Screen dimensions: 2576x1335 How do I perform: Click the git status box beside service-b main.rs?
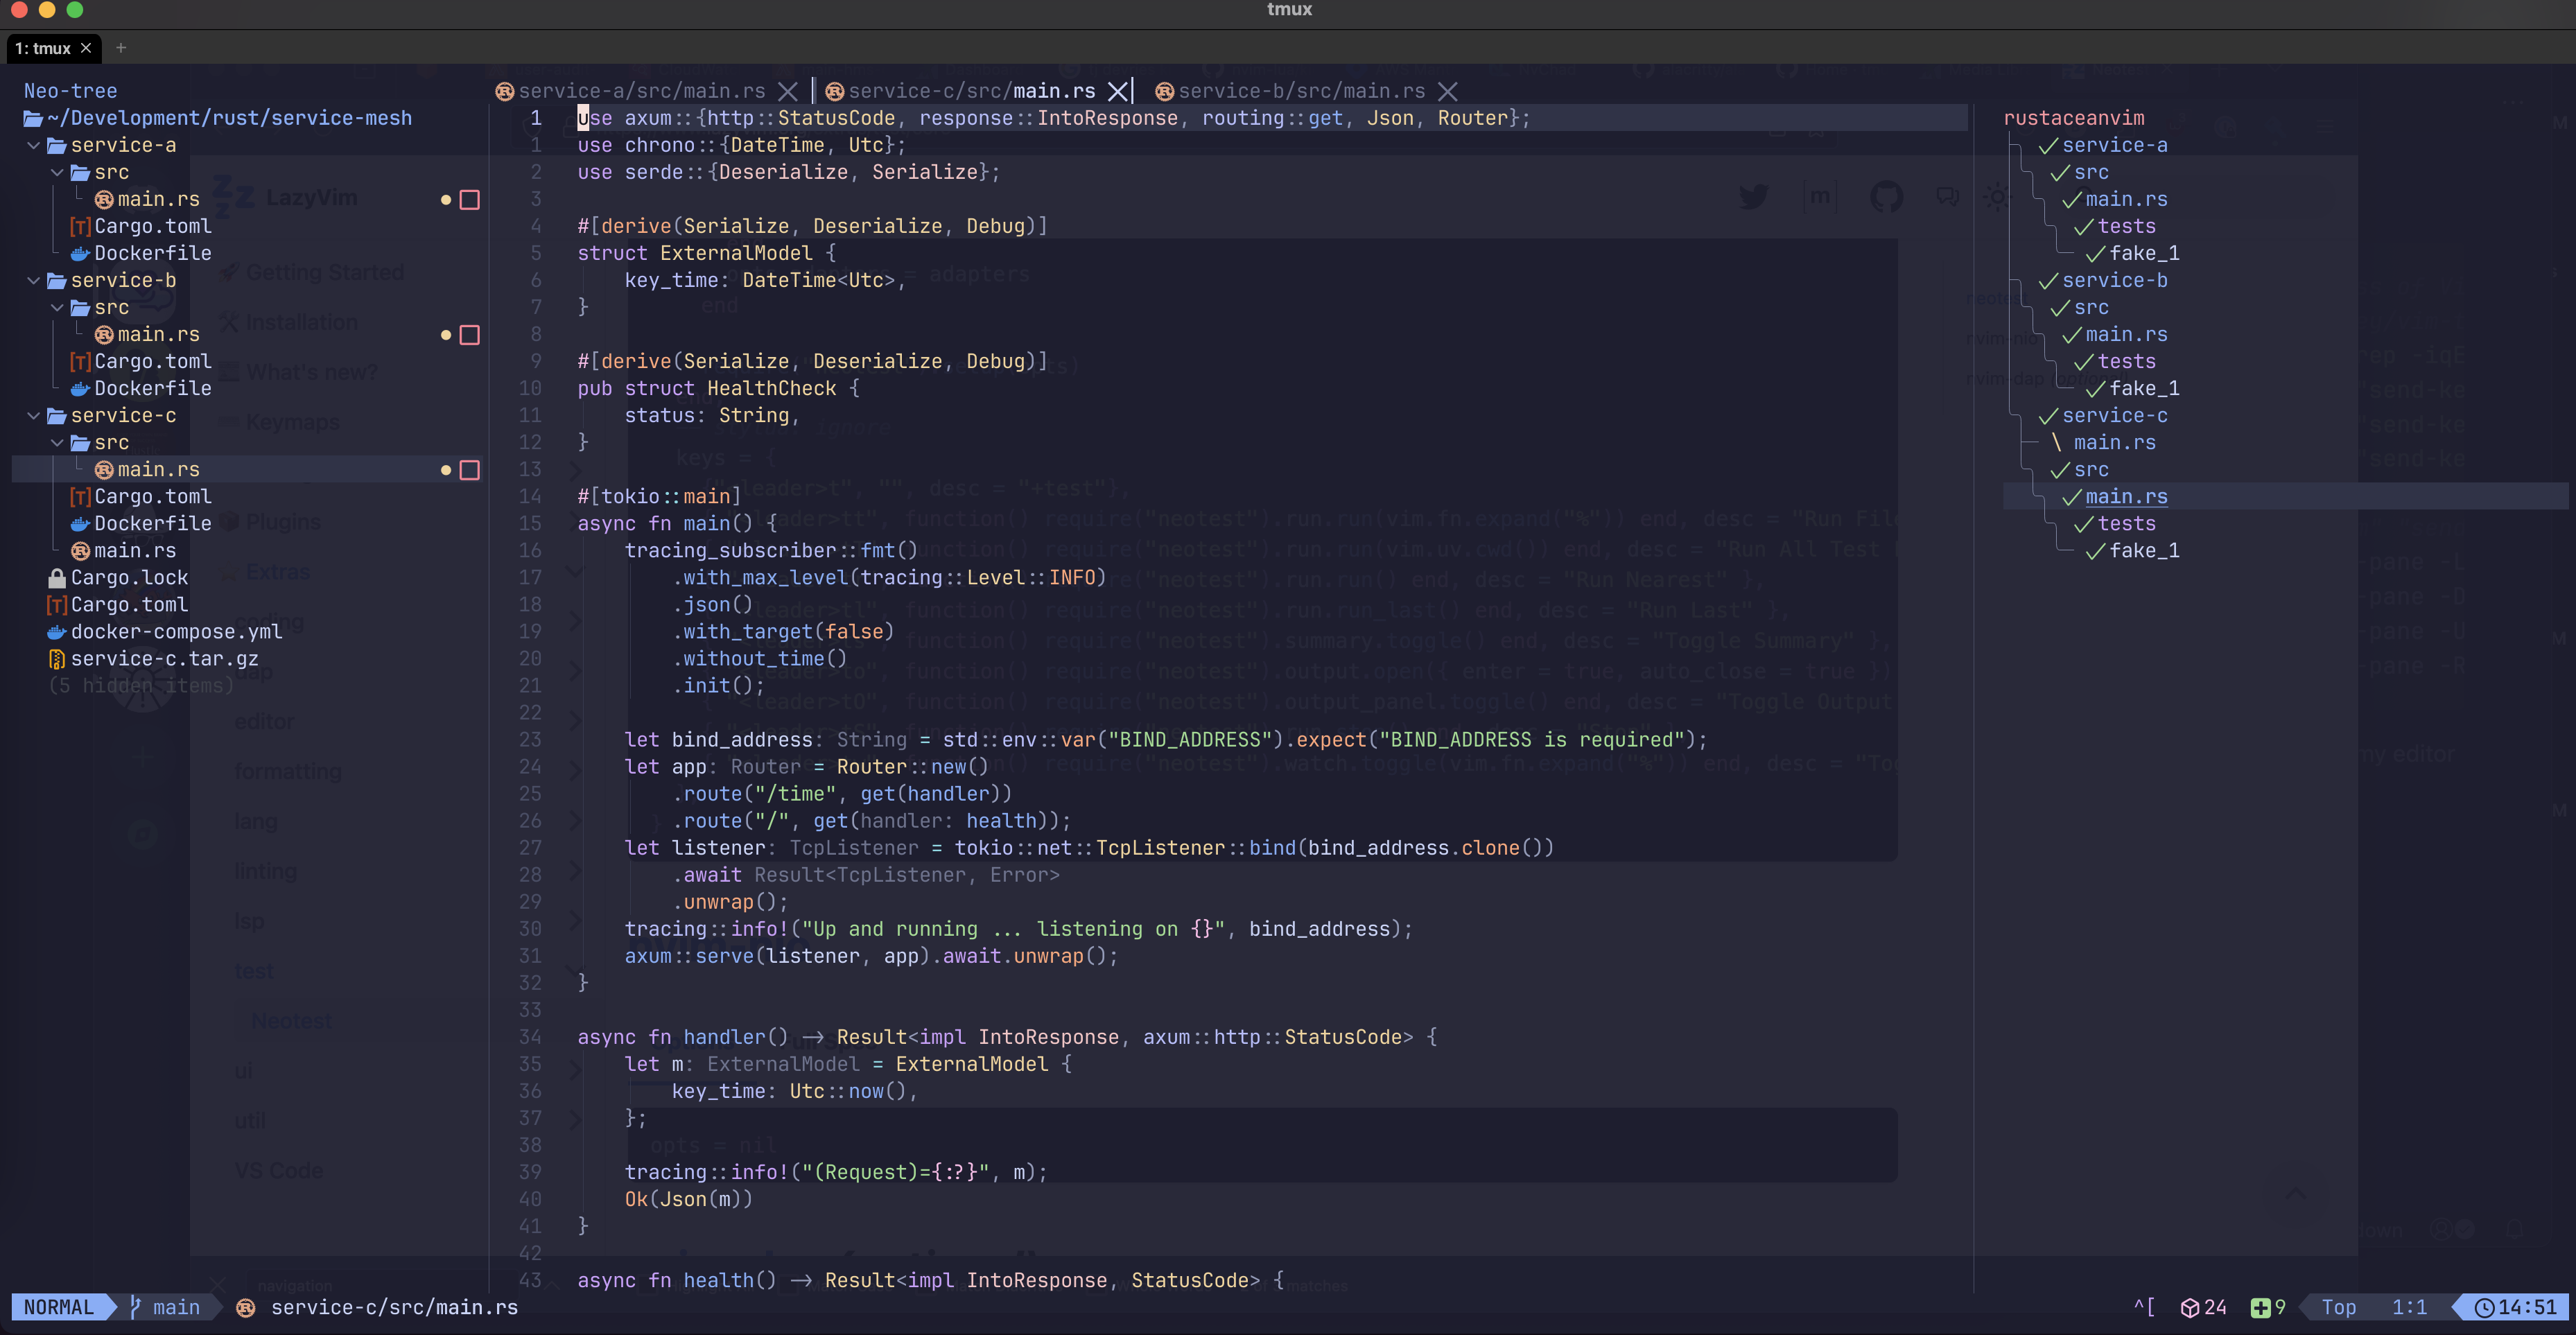coord(469,335)
